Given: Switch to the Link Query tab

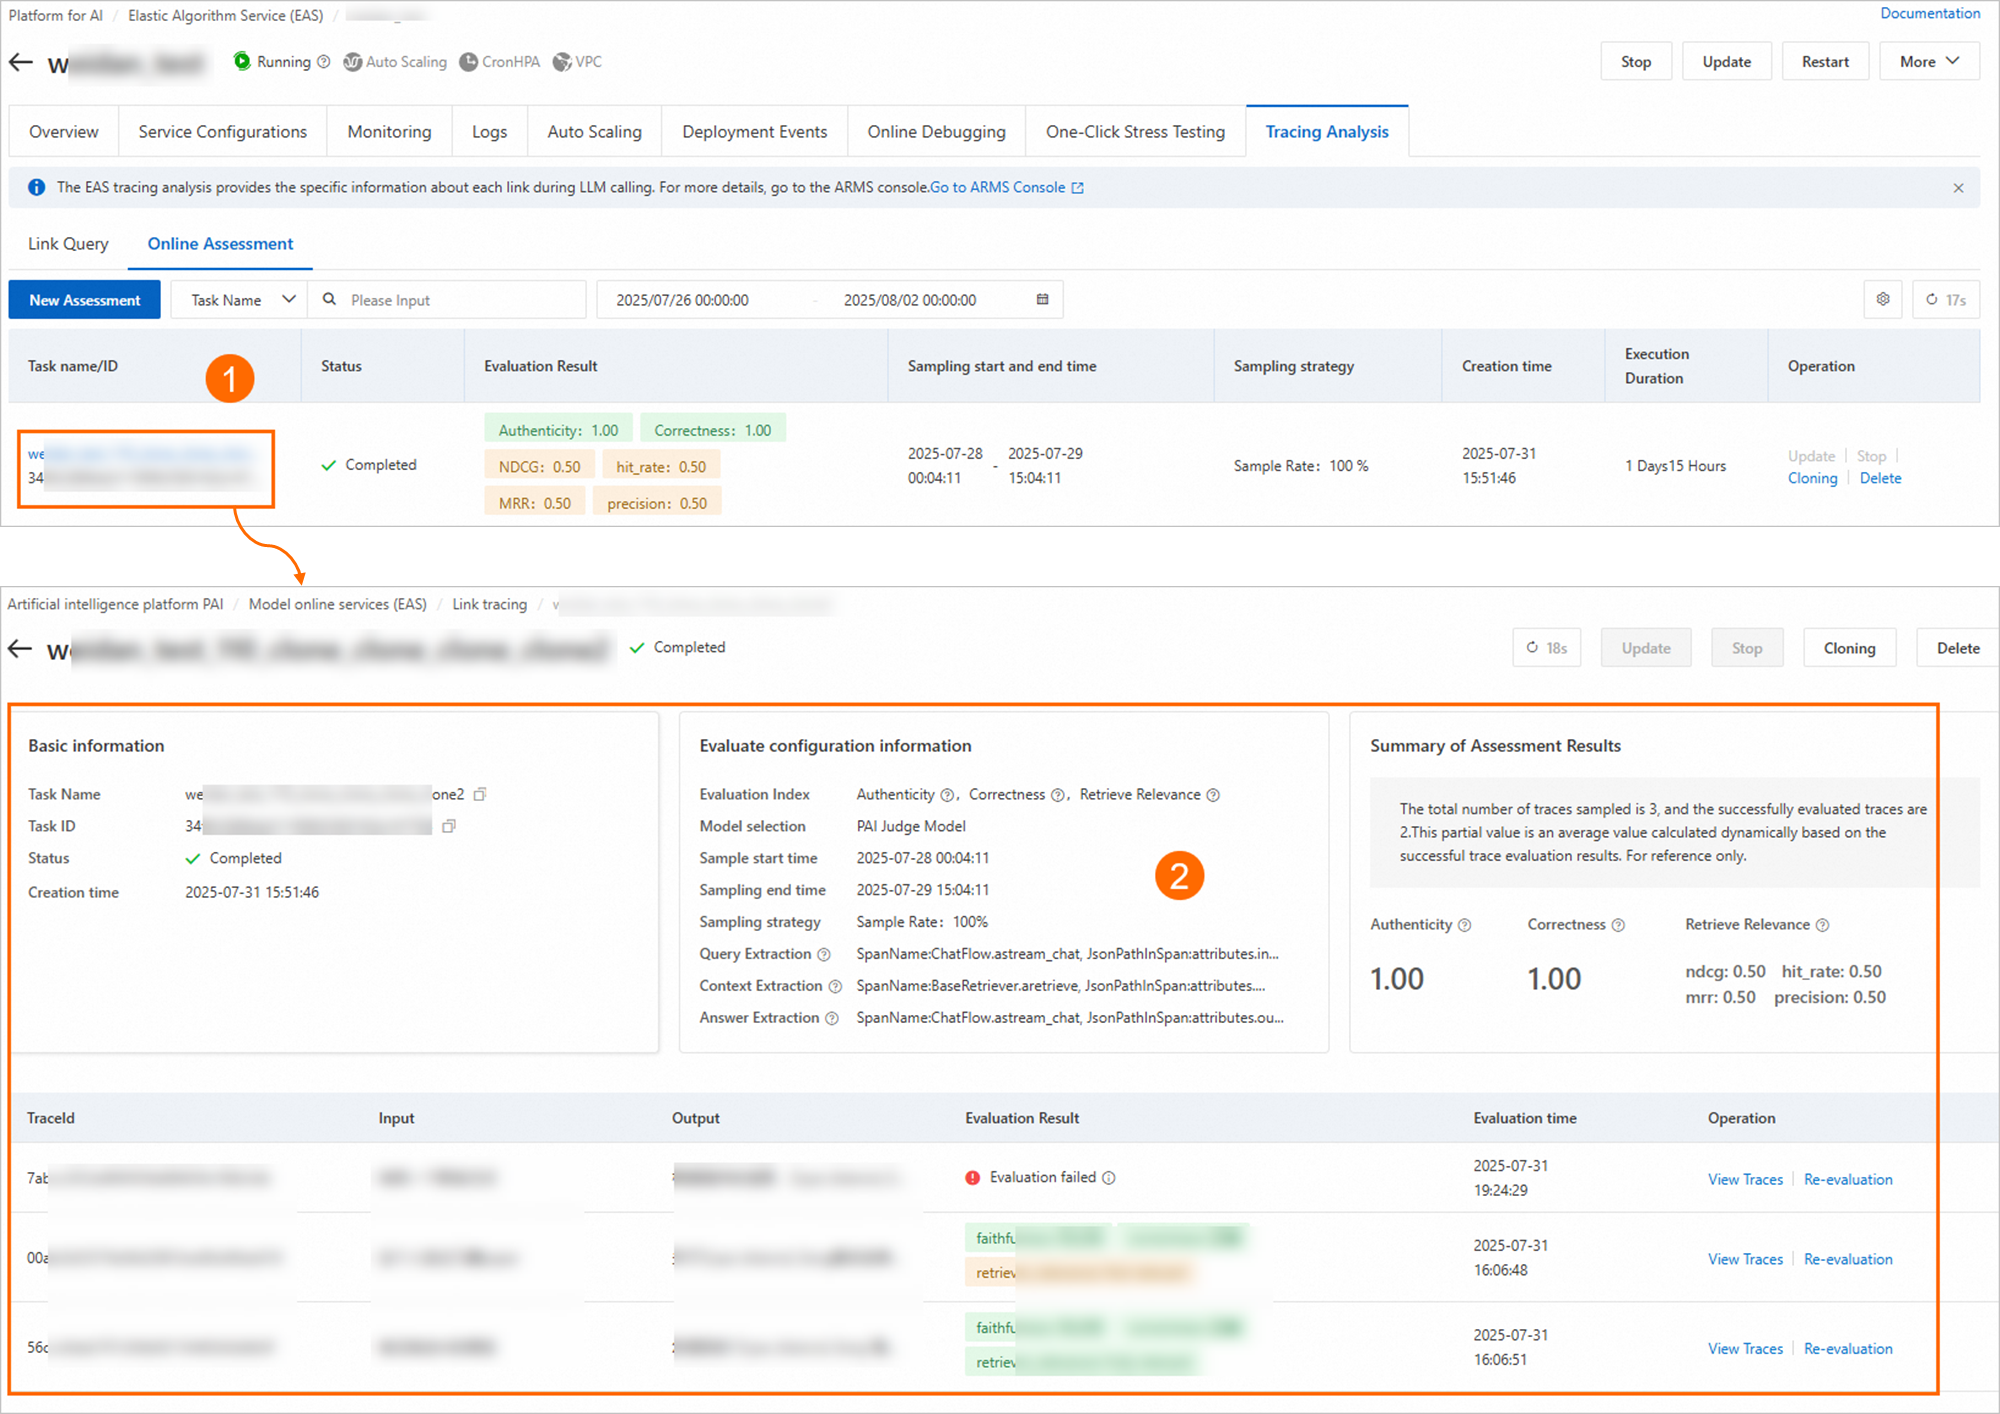Looking at the screenshot, I should [x=68, y=244].
